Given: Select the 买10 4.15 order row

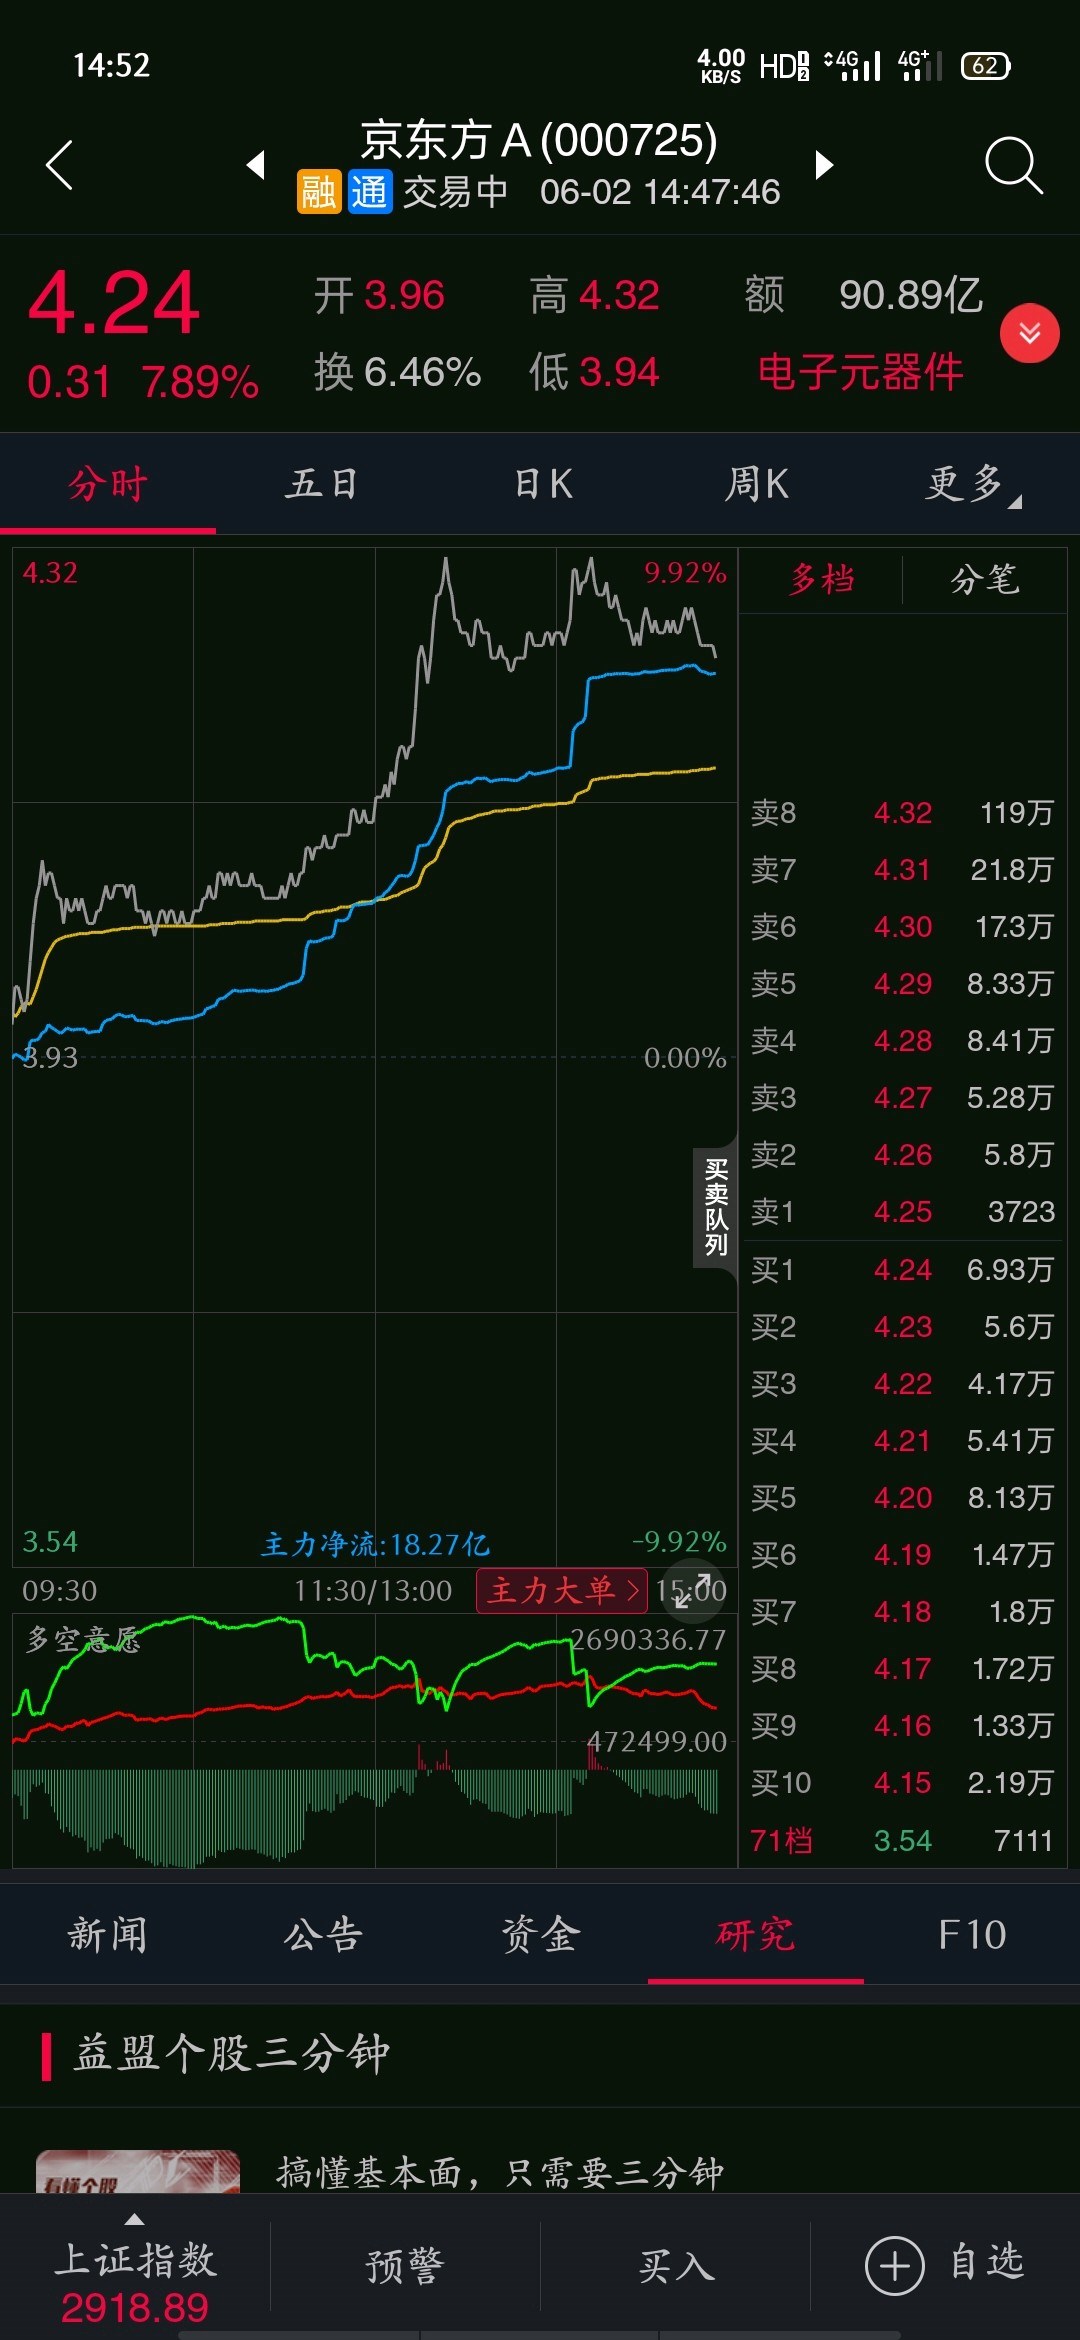Looking at the screenshot, I should click(x=903, y=1783).
